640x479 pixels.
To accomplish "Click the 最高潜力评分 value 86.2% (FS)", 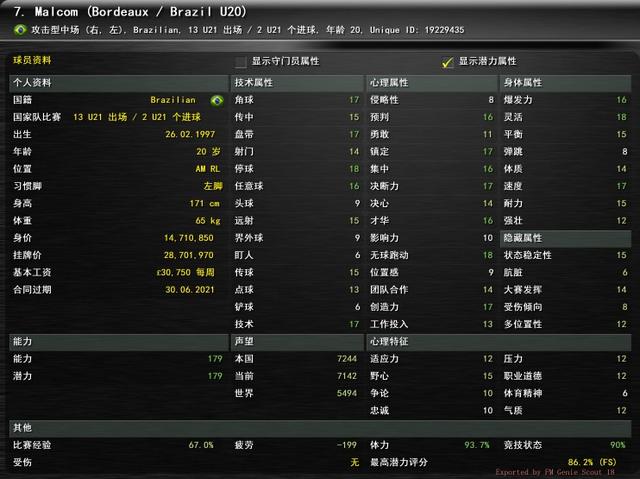I will coord(592,462).
